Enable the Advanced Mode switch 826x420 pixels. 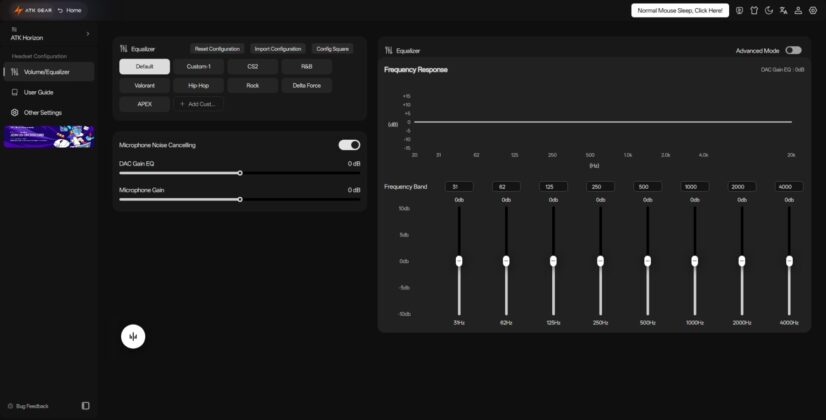tap(793, 50)
